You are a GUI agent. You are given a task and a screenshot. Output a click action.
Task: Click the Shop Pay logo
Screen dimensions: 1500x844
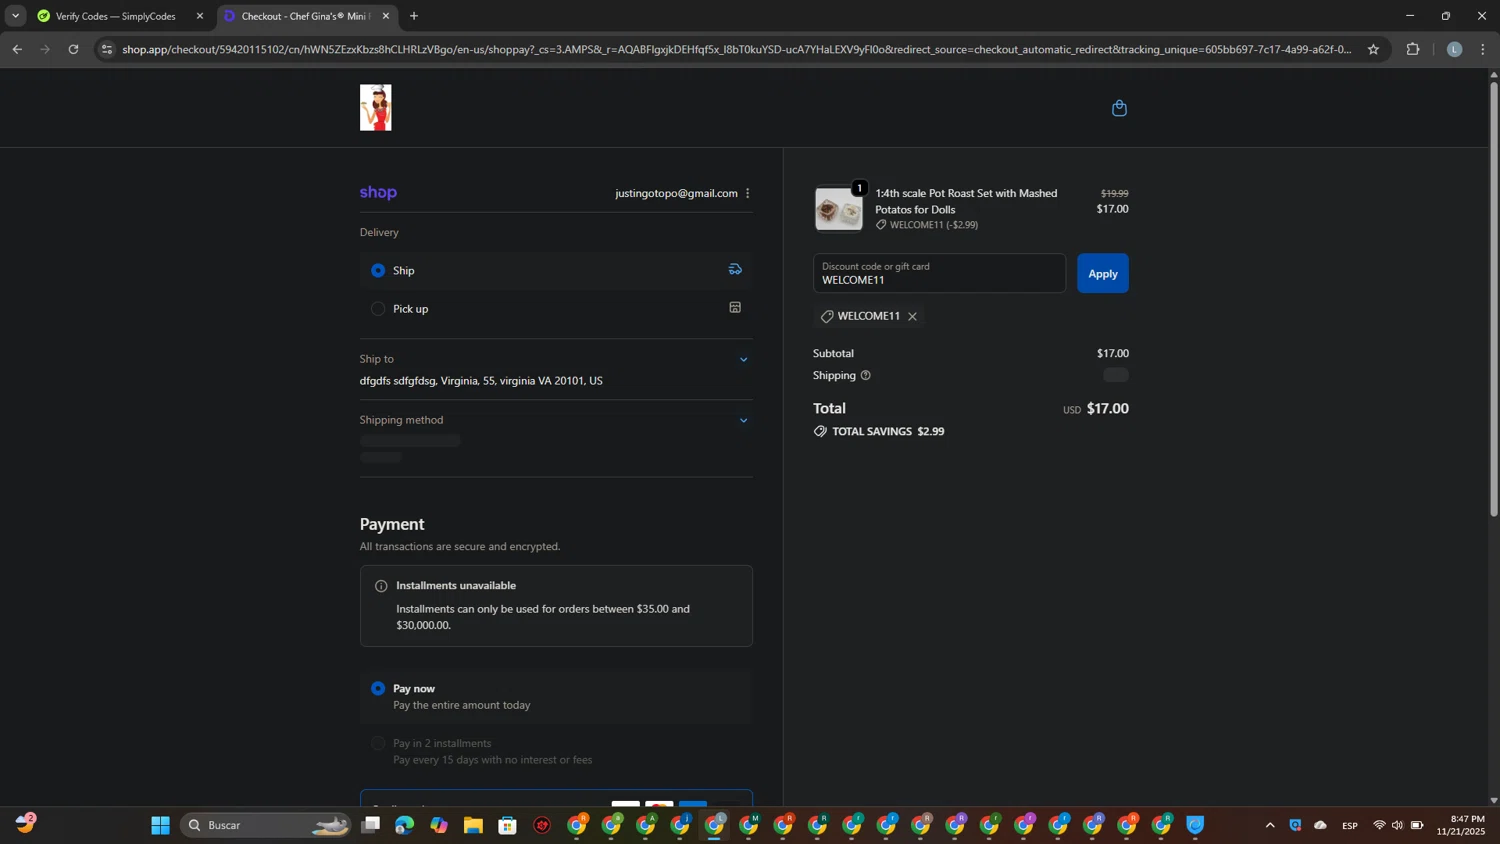(x=378, y=193)
